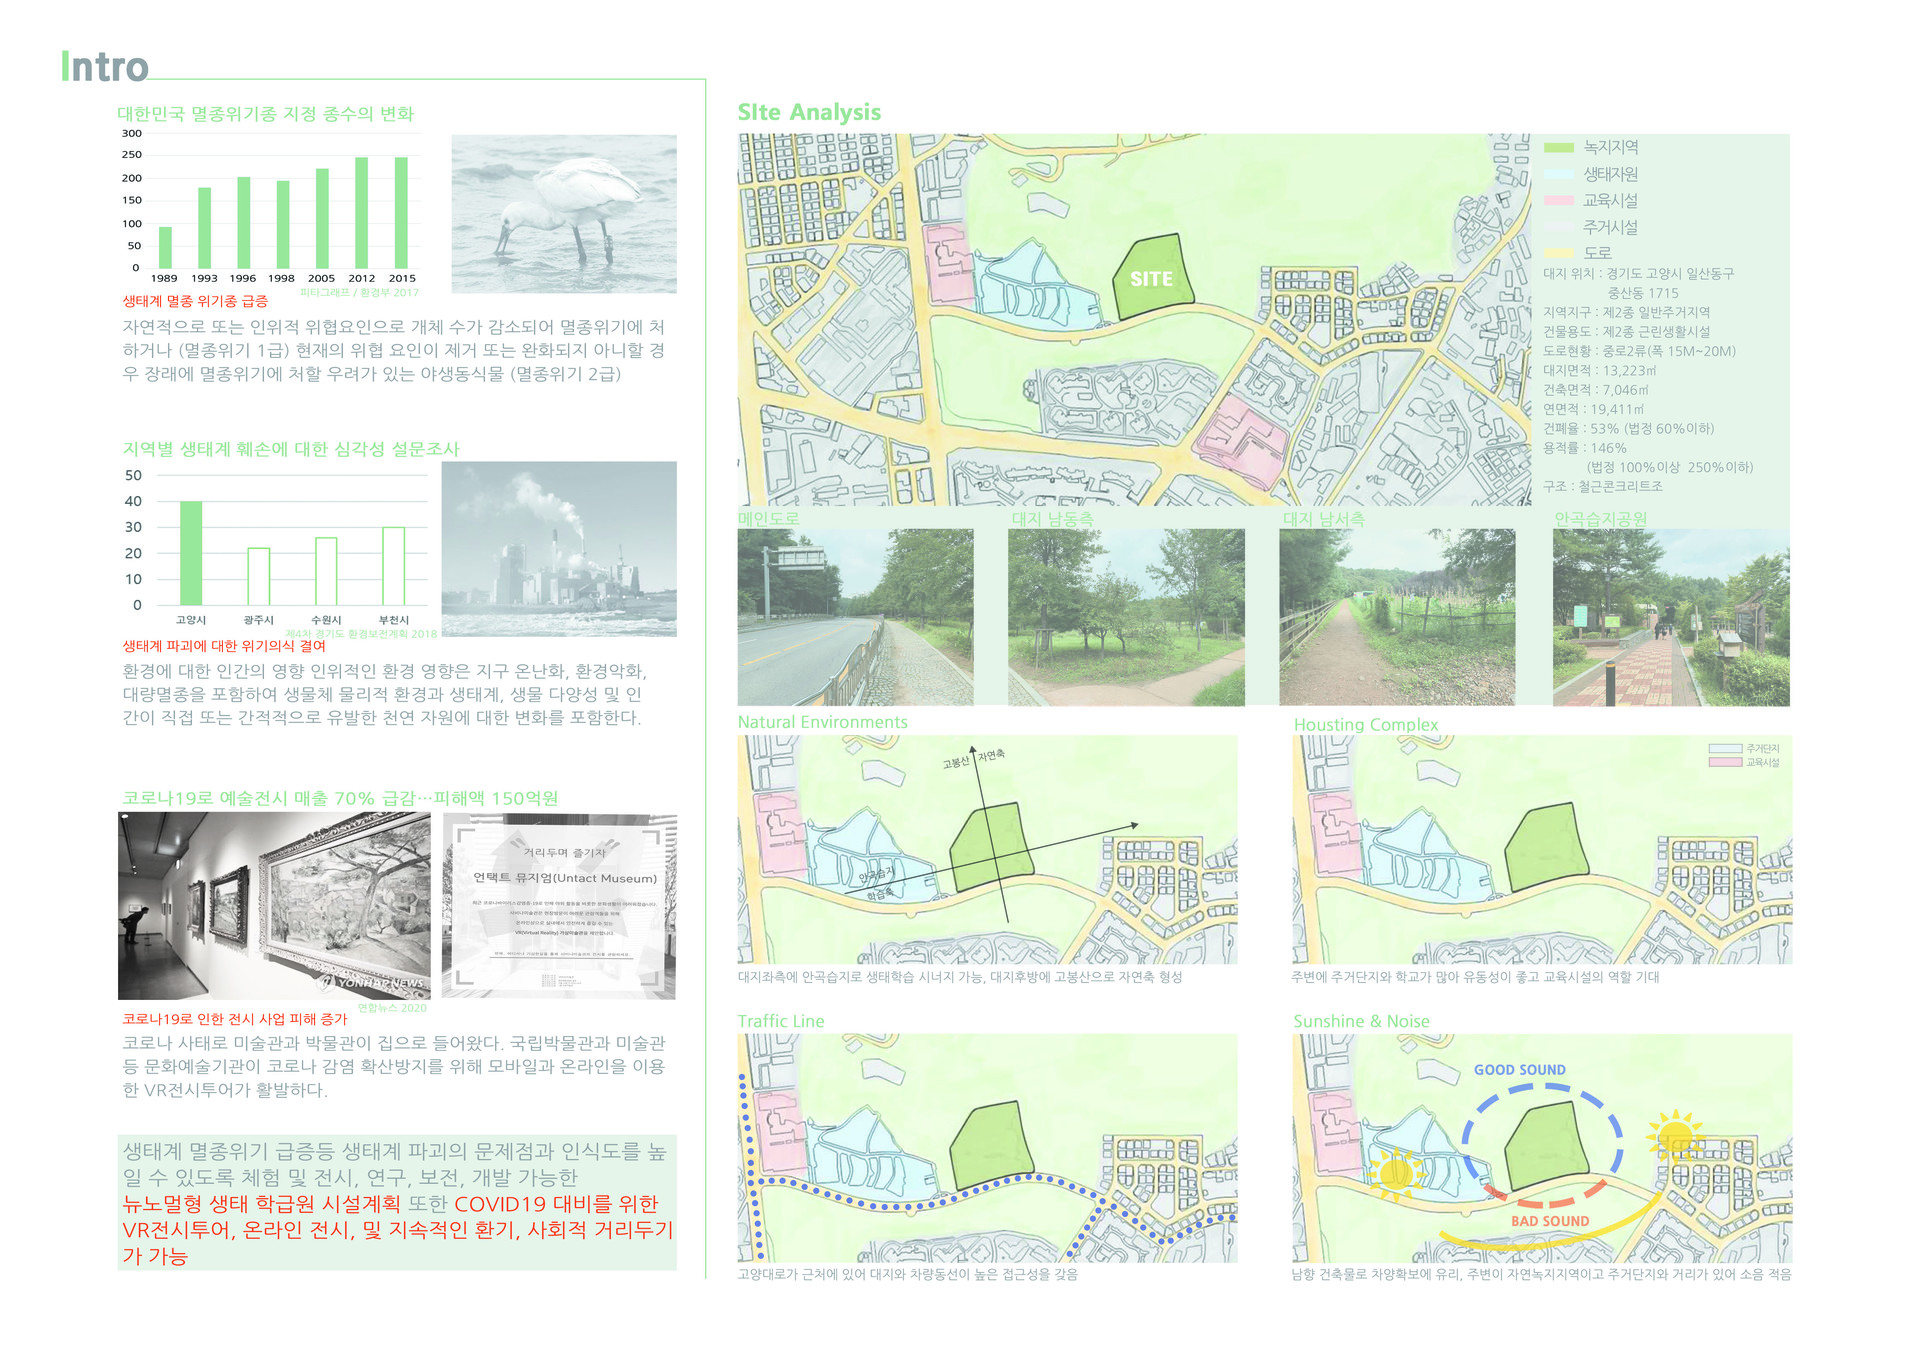Click the 메인도로 road photograph
The width and height of the screenshot is (1920, 1358).
[x=855, y=617]
